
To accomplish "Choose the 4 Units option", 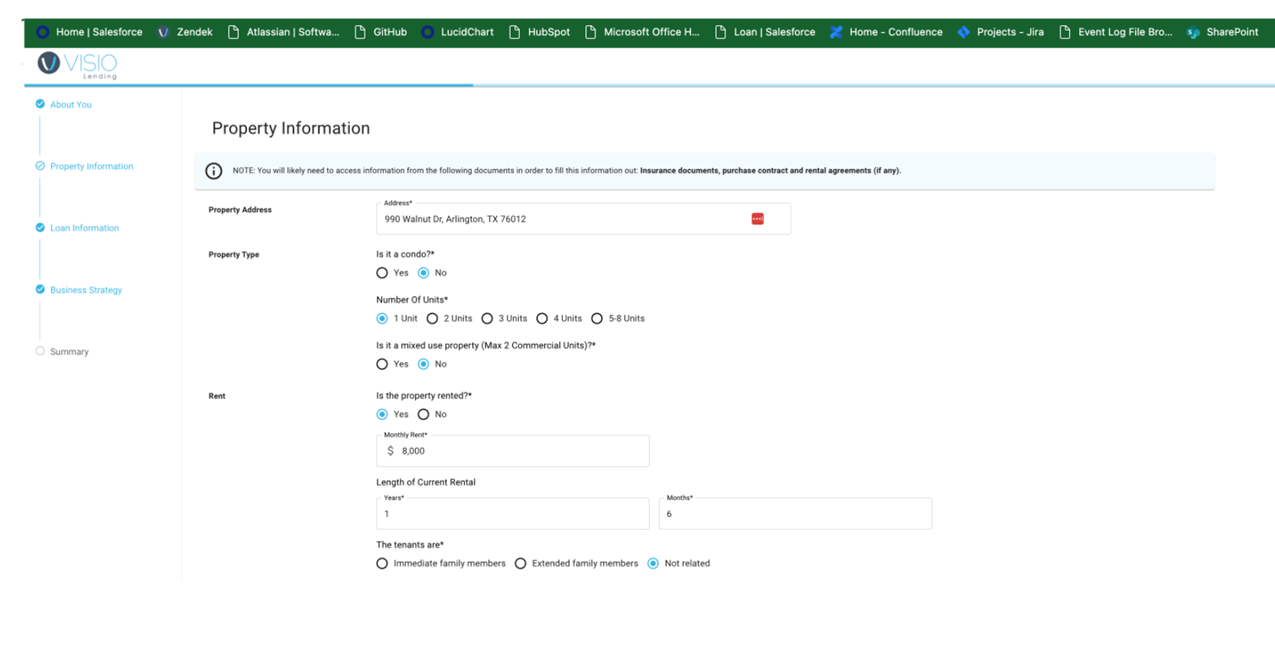I will pos(542,319).
